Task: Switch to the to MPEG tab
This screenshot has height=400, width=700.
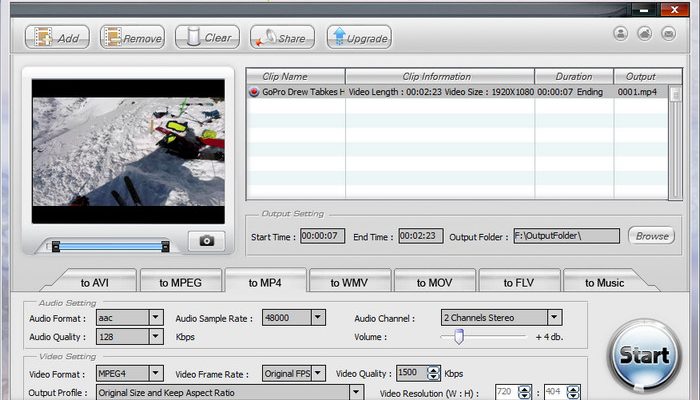Action: coord(180,283)
